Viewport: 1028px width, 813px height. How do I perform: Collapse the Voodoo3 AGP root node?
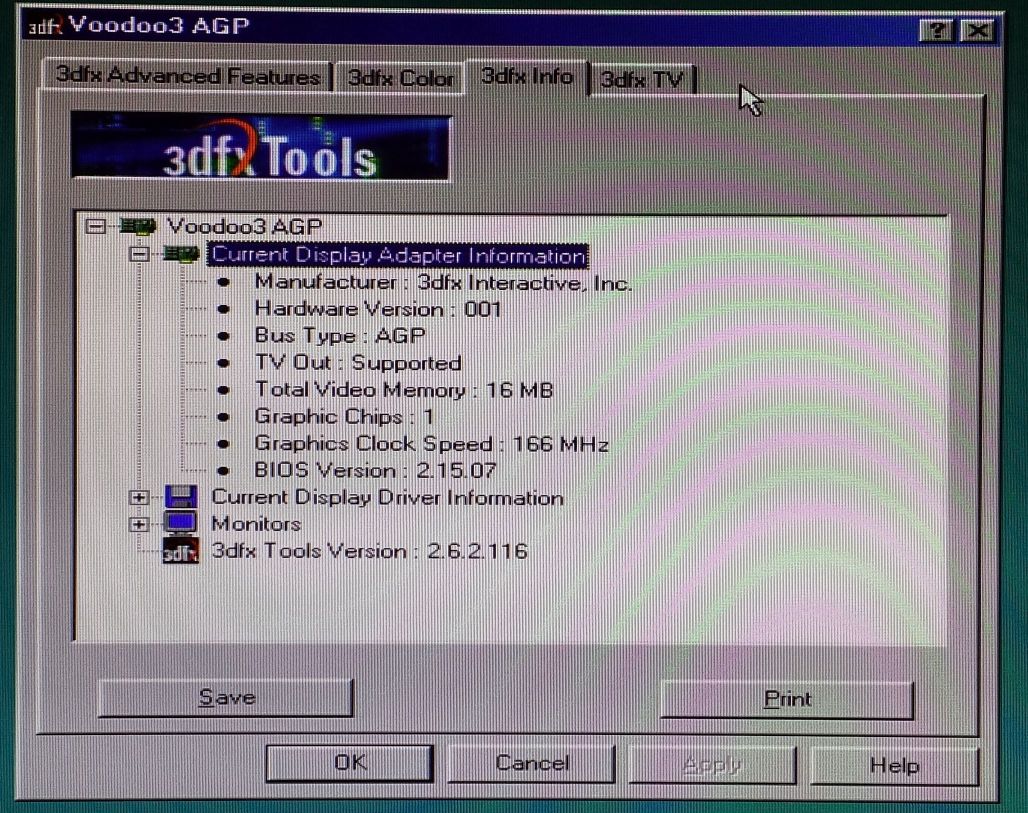point(96,227)
